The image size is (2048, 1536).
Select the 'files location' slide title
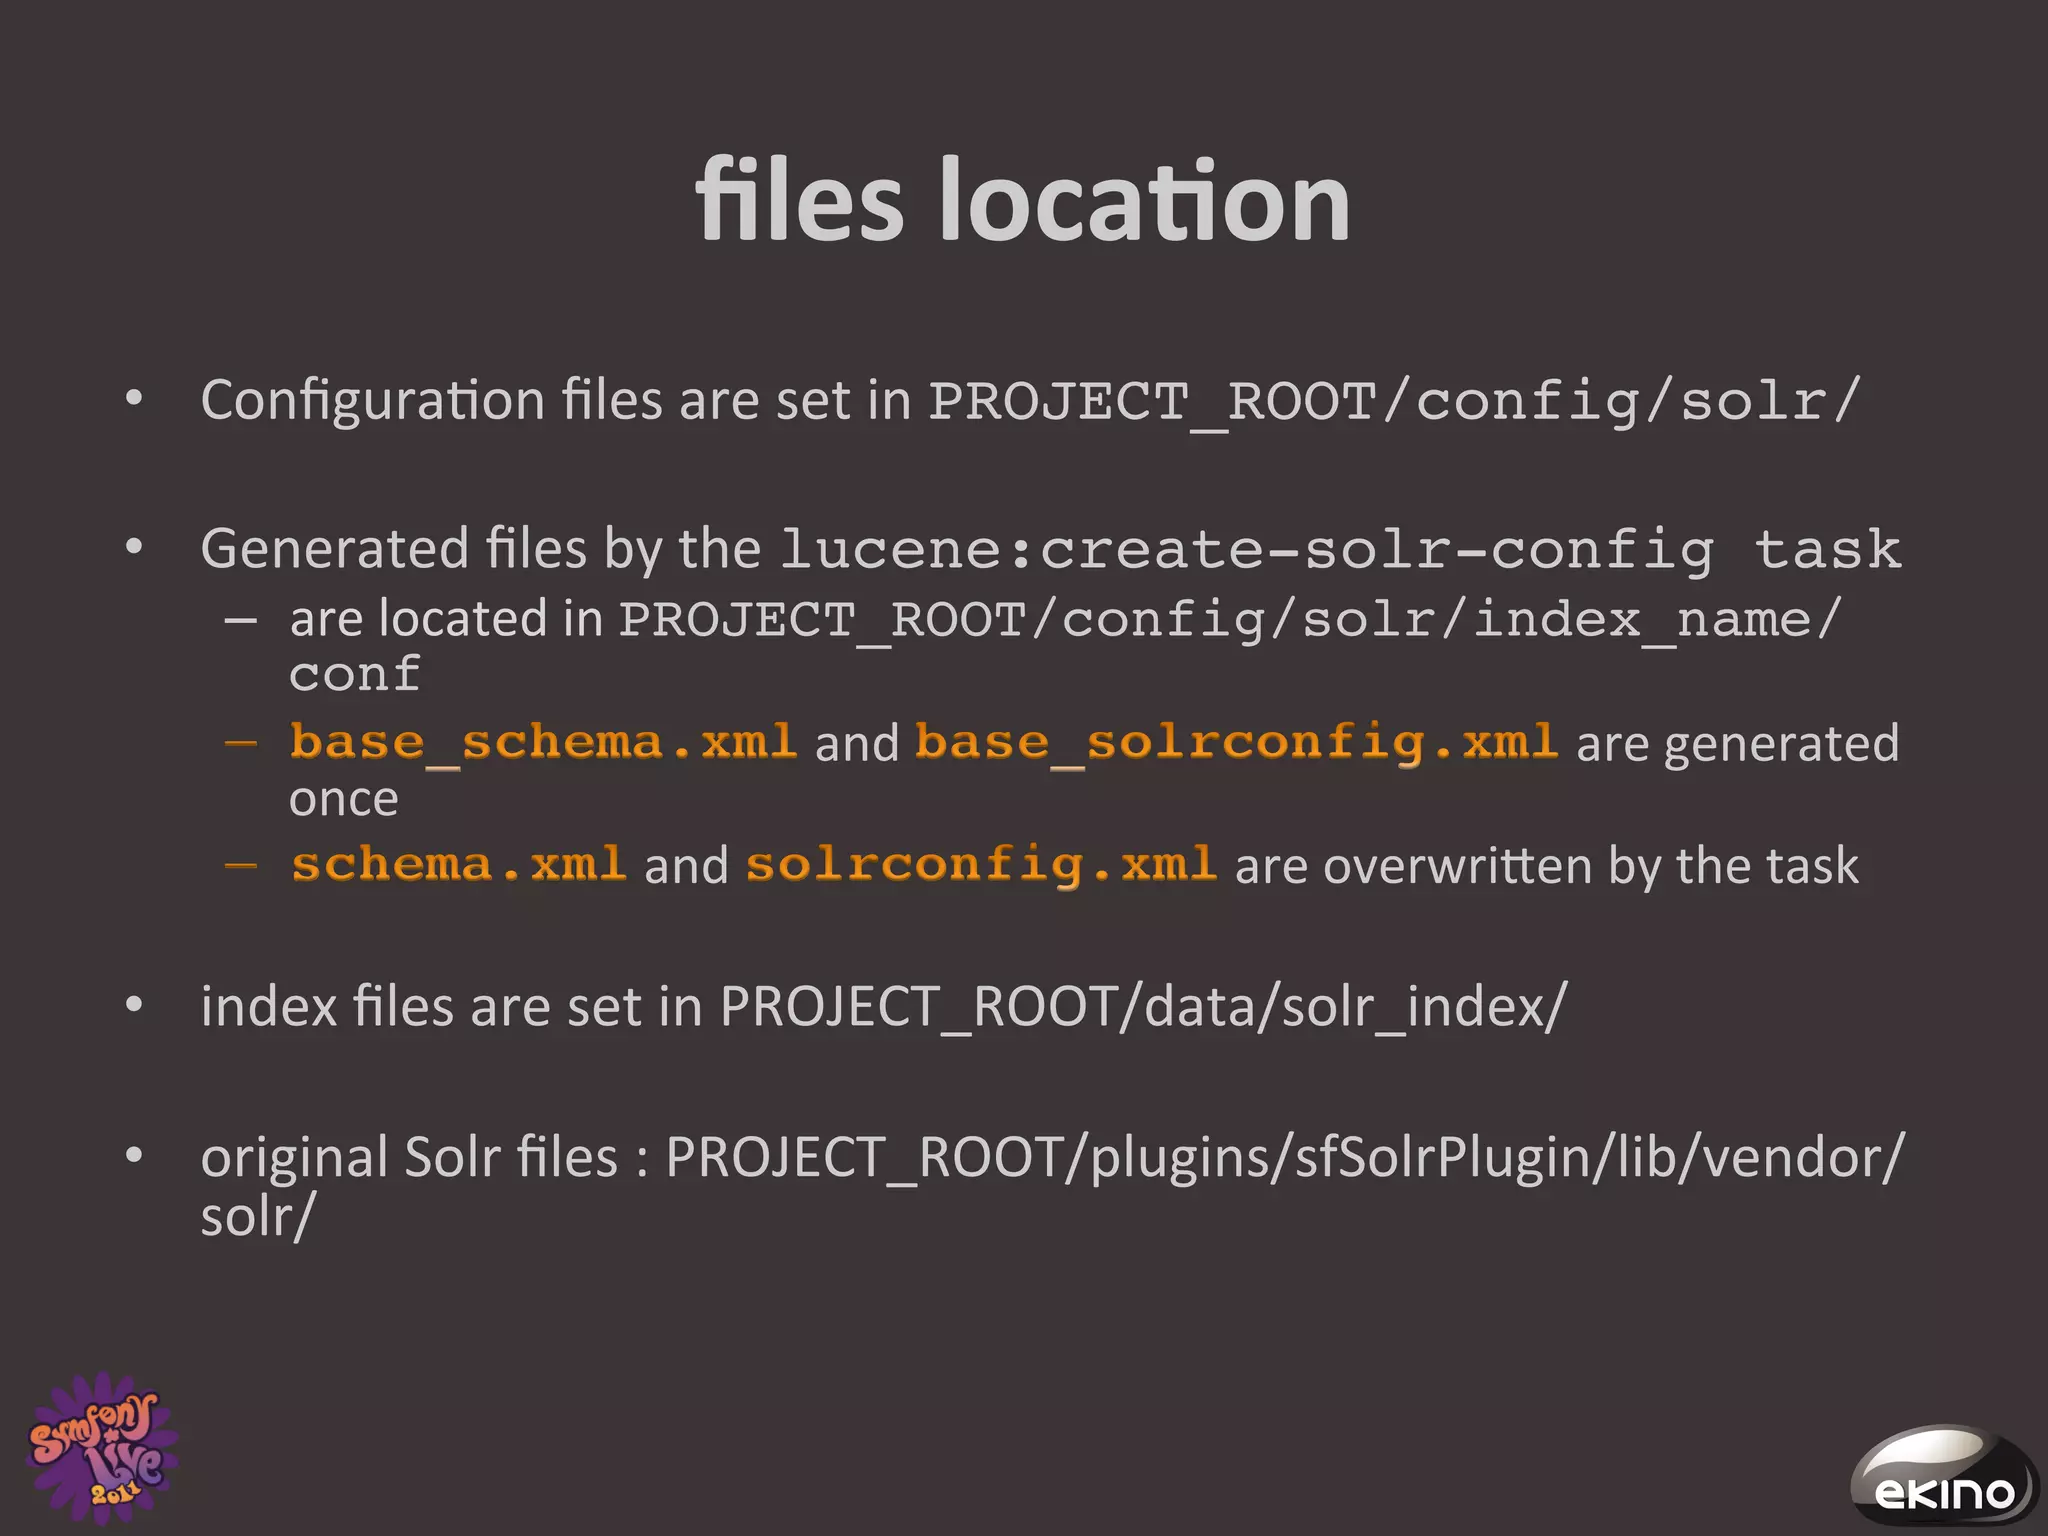coord(1023,200)
